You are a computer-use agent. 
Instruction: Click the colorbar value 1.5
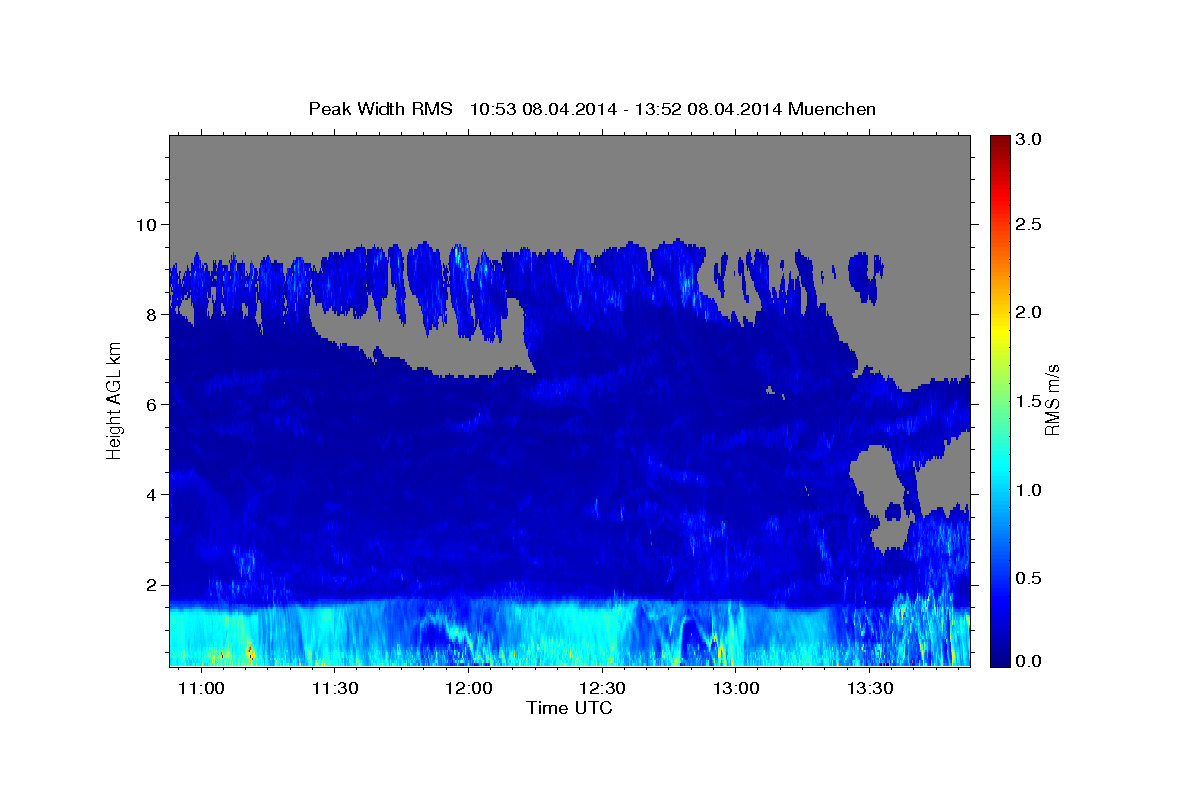1029,402
